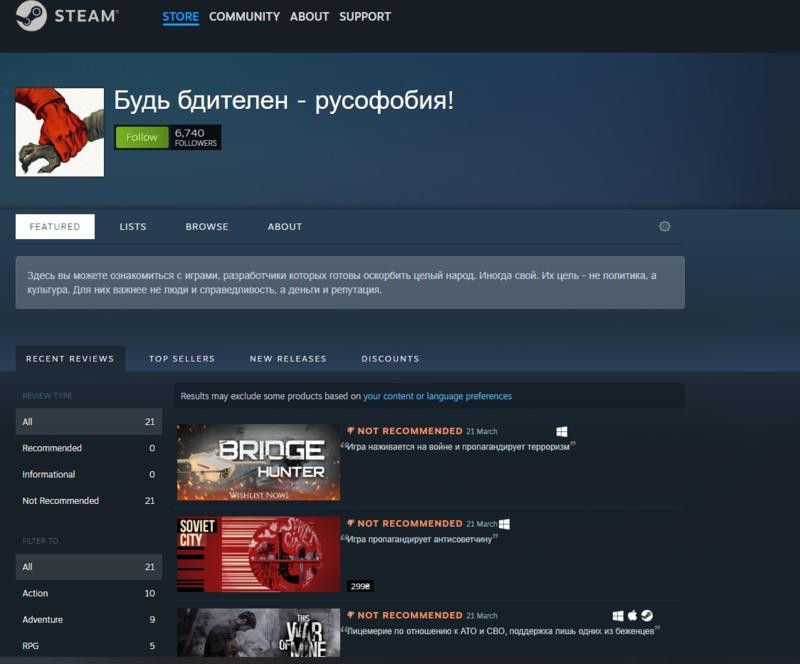Click 'NOT RECOMMENDED' label on Soviet City review
Viewport: 800px width, 664px height.
pyautogui.click(x=410, y=524)
